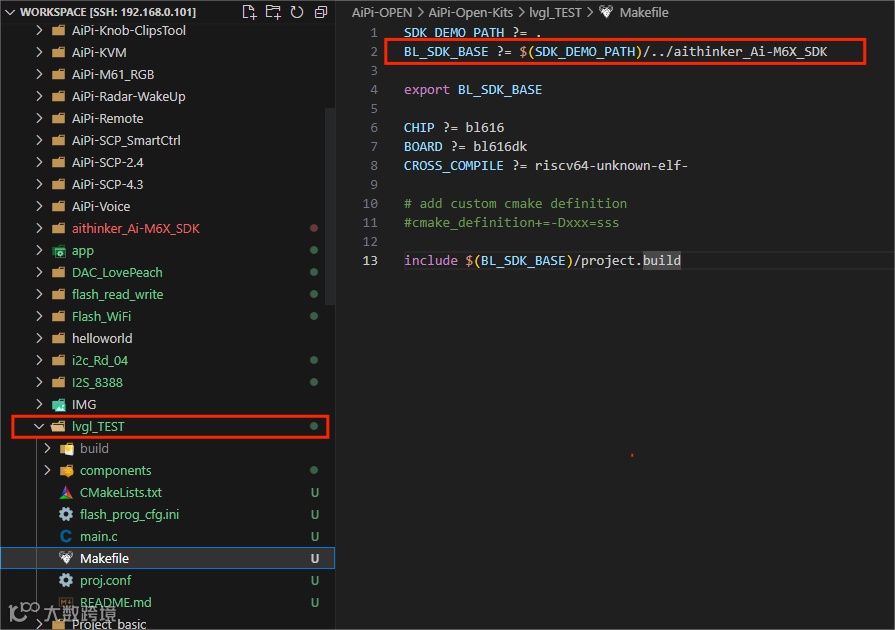This screenshot has width=895, height=630.
Task: Select the helloworld folder
Action: coord(167,338)
